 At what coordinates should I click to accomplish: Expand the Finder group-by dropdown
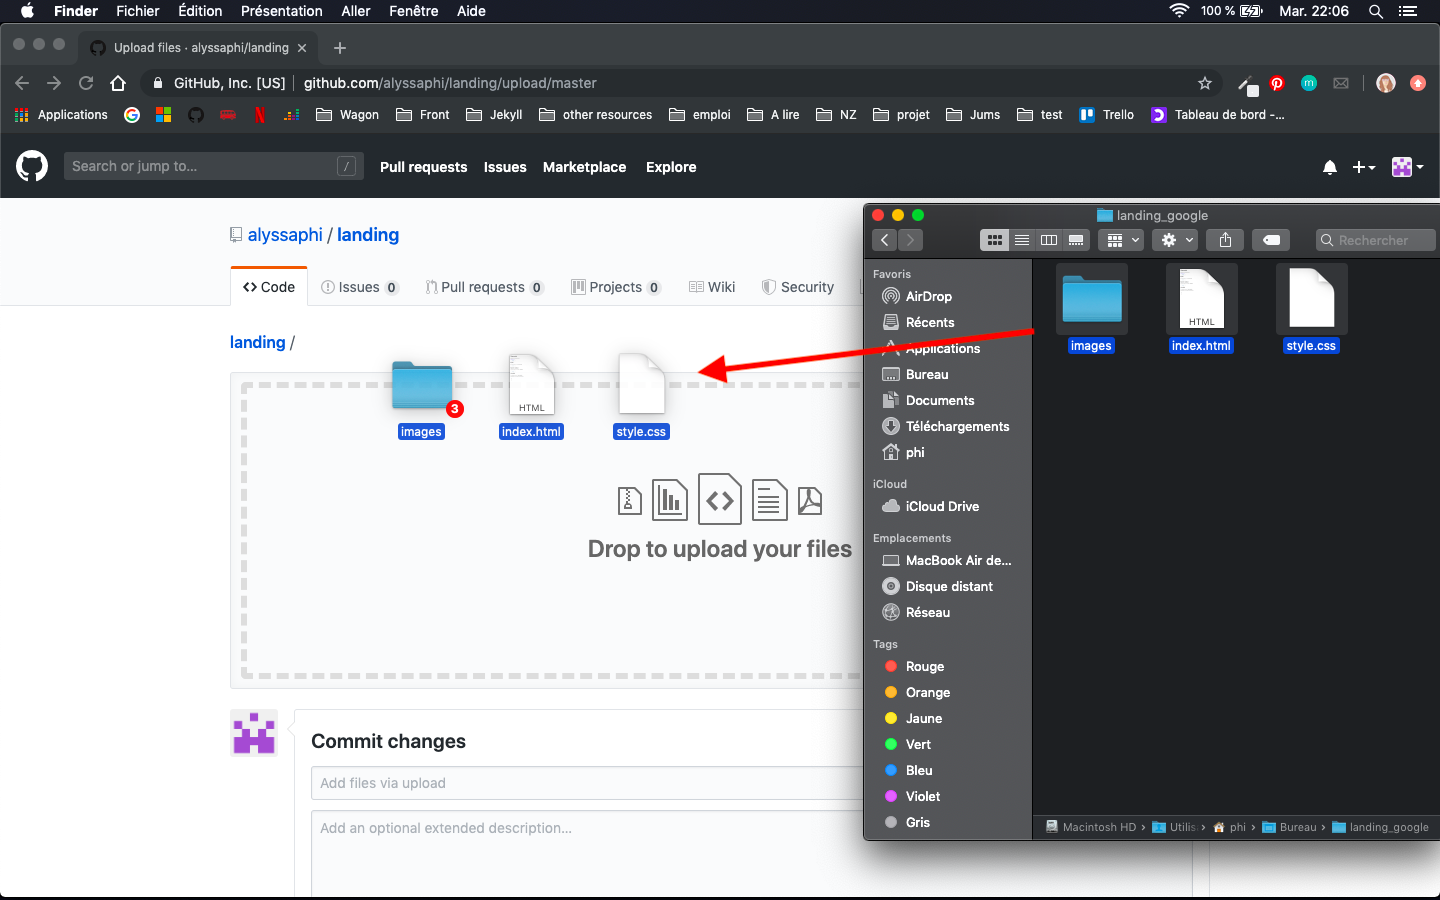[1120, 240]
